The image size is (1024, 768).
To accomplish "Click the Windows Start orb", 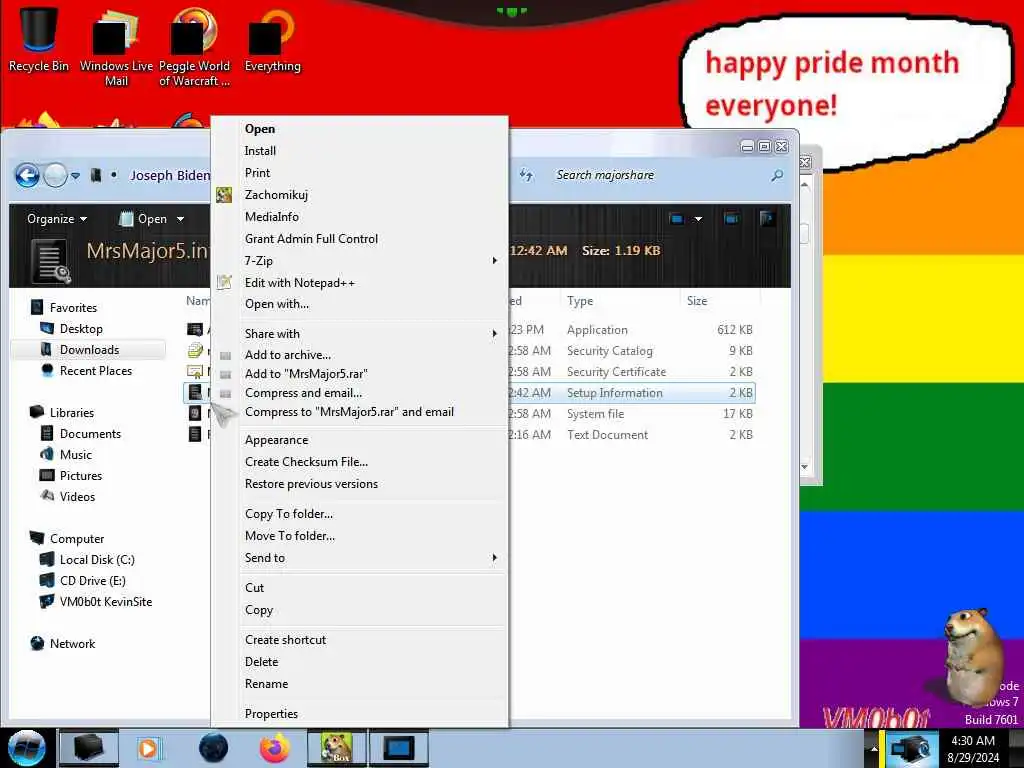I will coord(26,748).
